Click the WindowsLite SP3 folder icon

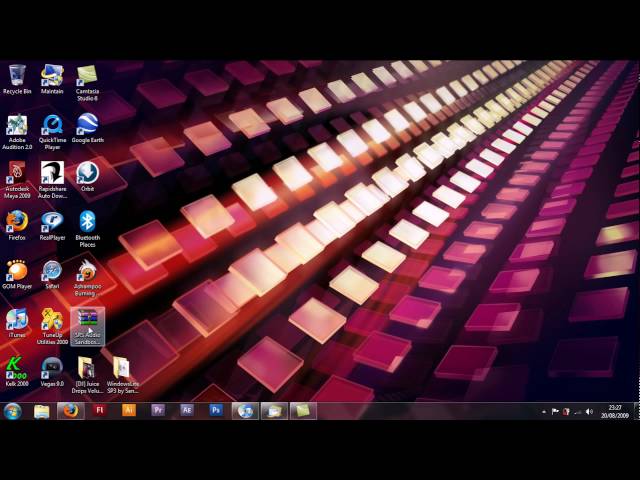(x=122, y=375)
